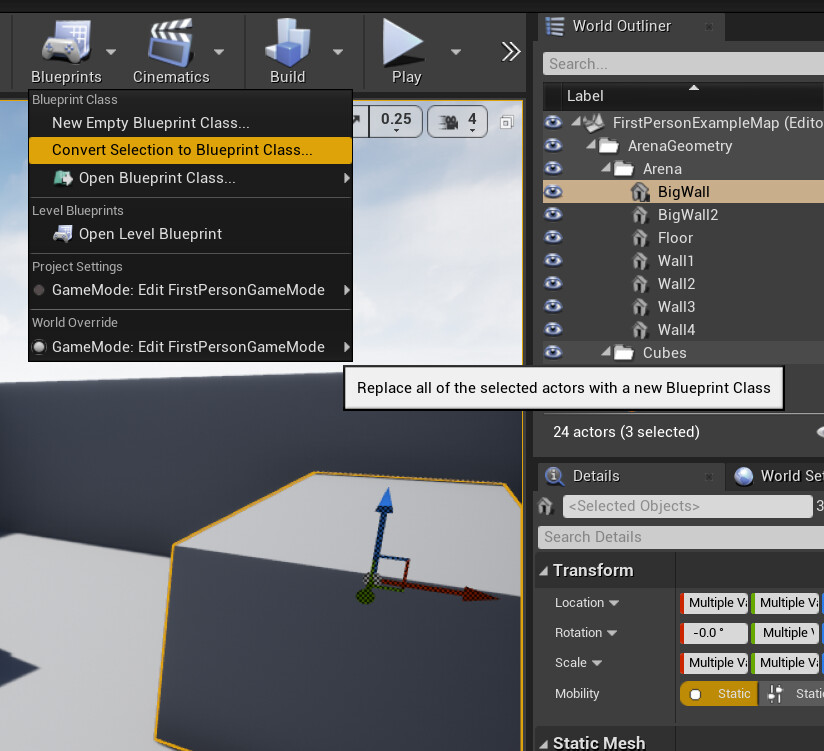The width and height of the screenshot is (824, 751).
Task: Click the Rotation X value field
Action: click(x=716, y=633)
